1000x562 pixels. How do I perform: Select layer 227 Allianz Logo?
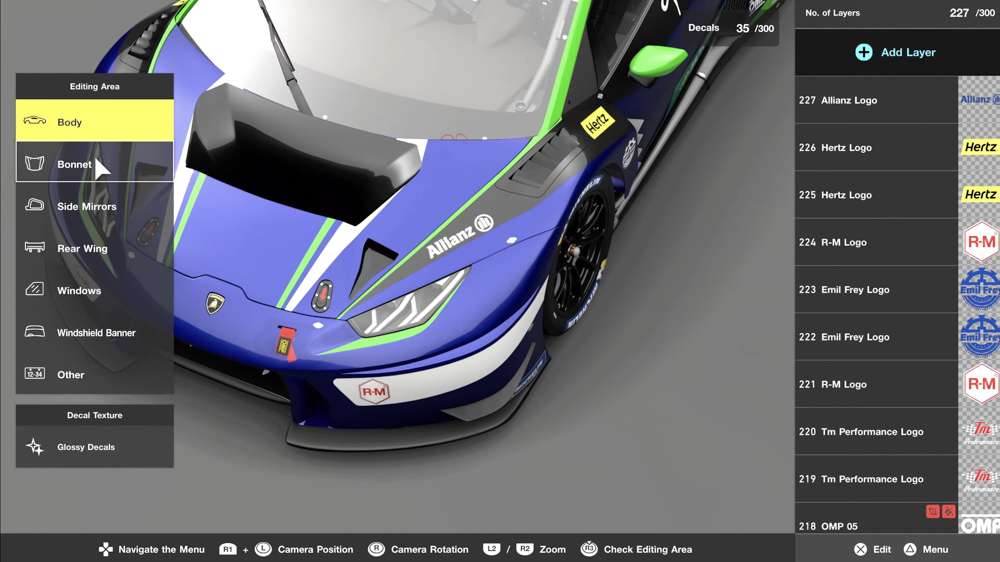coord(876,100)
